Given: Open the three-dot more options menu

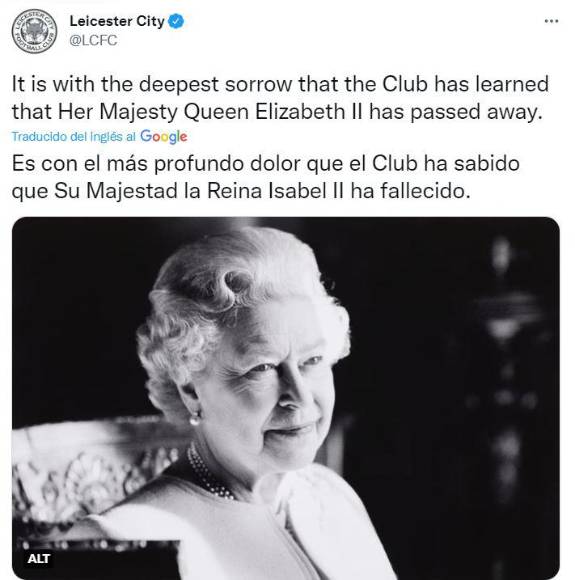Looking at the screenshot, I should (x=551, y=21).
